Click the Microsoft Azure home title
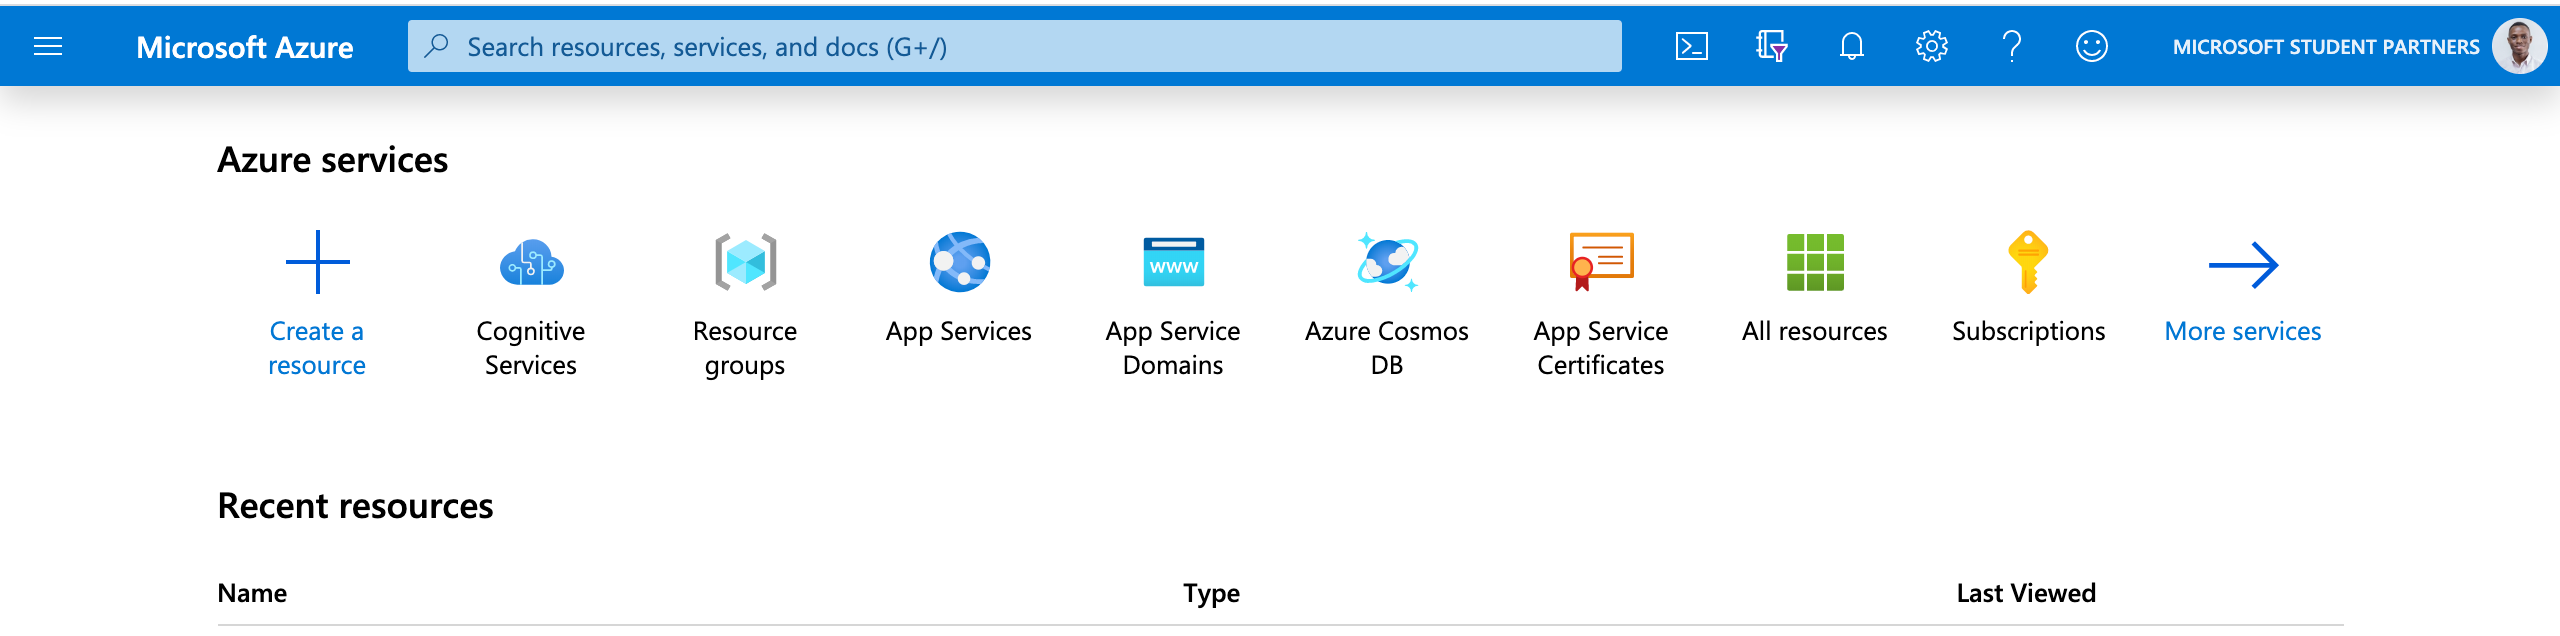The height and width of the screenshot is (636, 2560). 245,47
